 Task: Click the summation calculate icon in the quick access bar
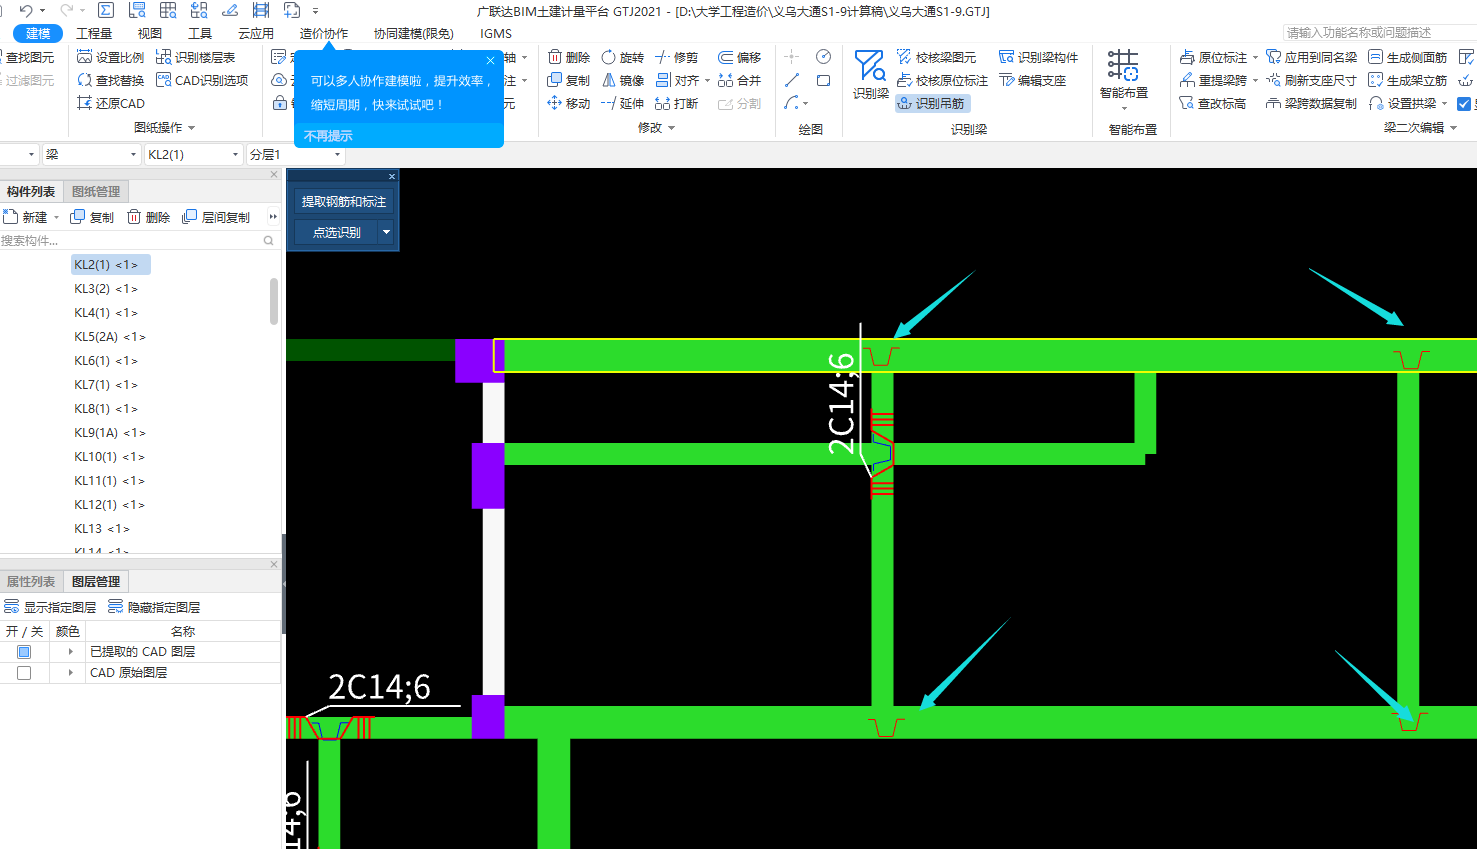[106, 10]
